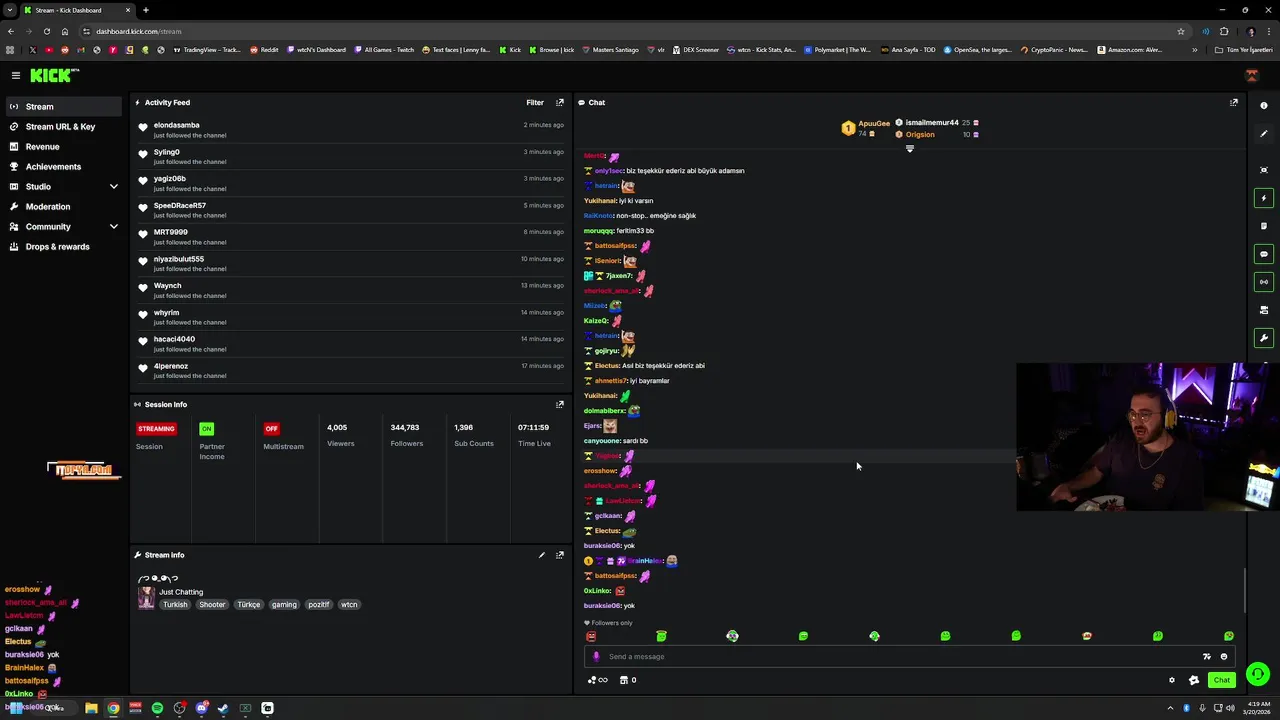The height and width of the screenshot is (720, 1280).
Task: Go to Stream URL & Key page
Action: click(x=60, y=126)
